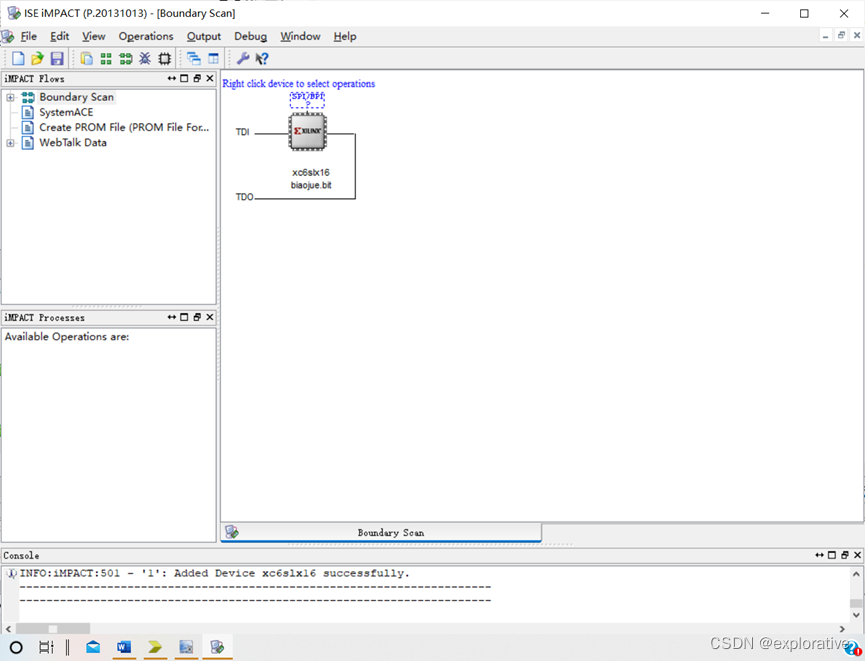Cascade the windows using toolbar icon
865x661 pixels.
tap(194, 58)
